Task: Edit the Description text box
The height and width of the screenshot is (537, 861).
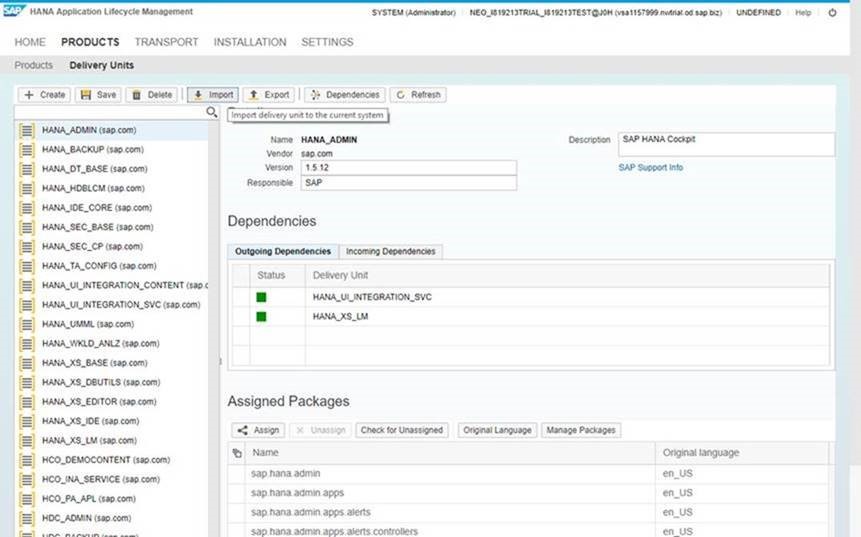Action: pyautogui.click(x=726, y=144)
